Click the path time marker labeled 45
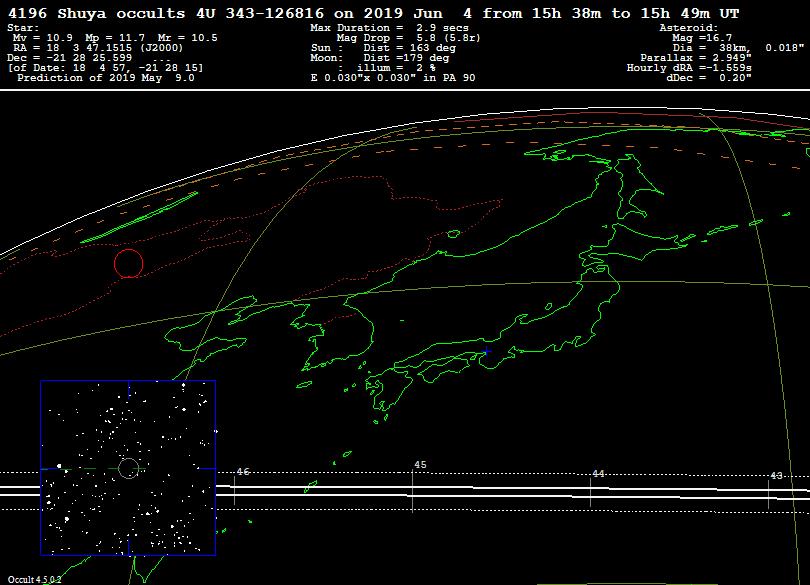 click(x=420, y=465)
